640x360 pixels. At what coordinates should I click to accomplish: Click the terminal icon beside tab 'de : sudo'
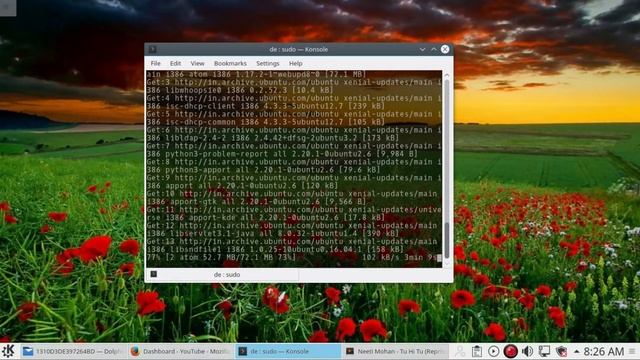153,274
